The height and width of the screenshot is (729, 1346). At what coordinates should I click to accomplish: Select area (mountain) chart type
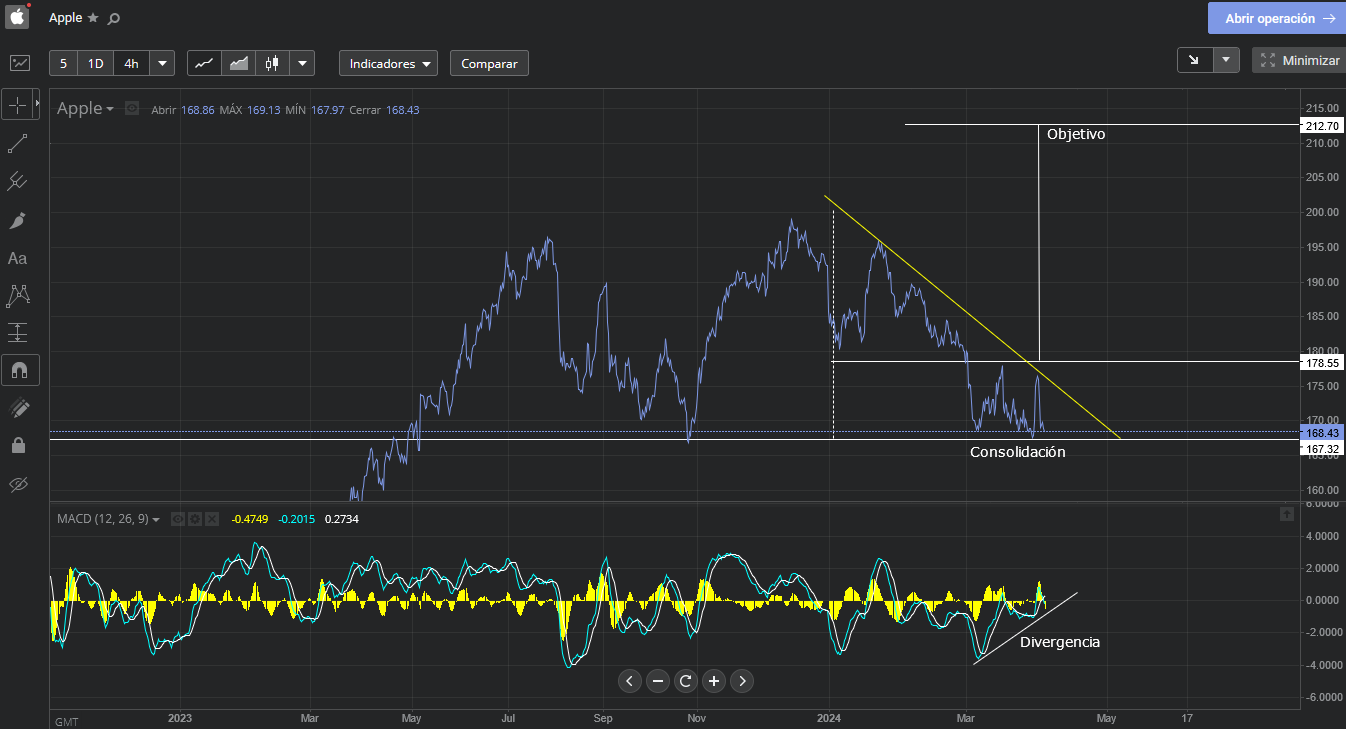click(238, 63)
